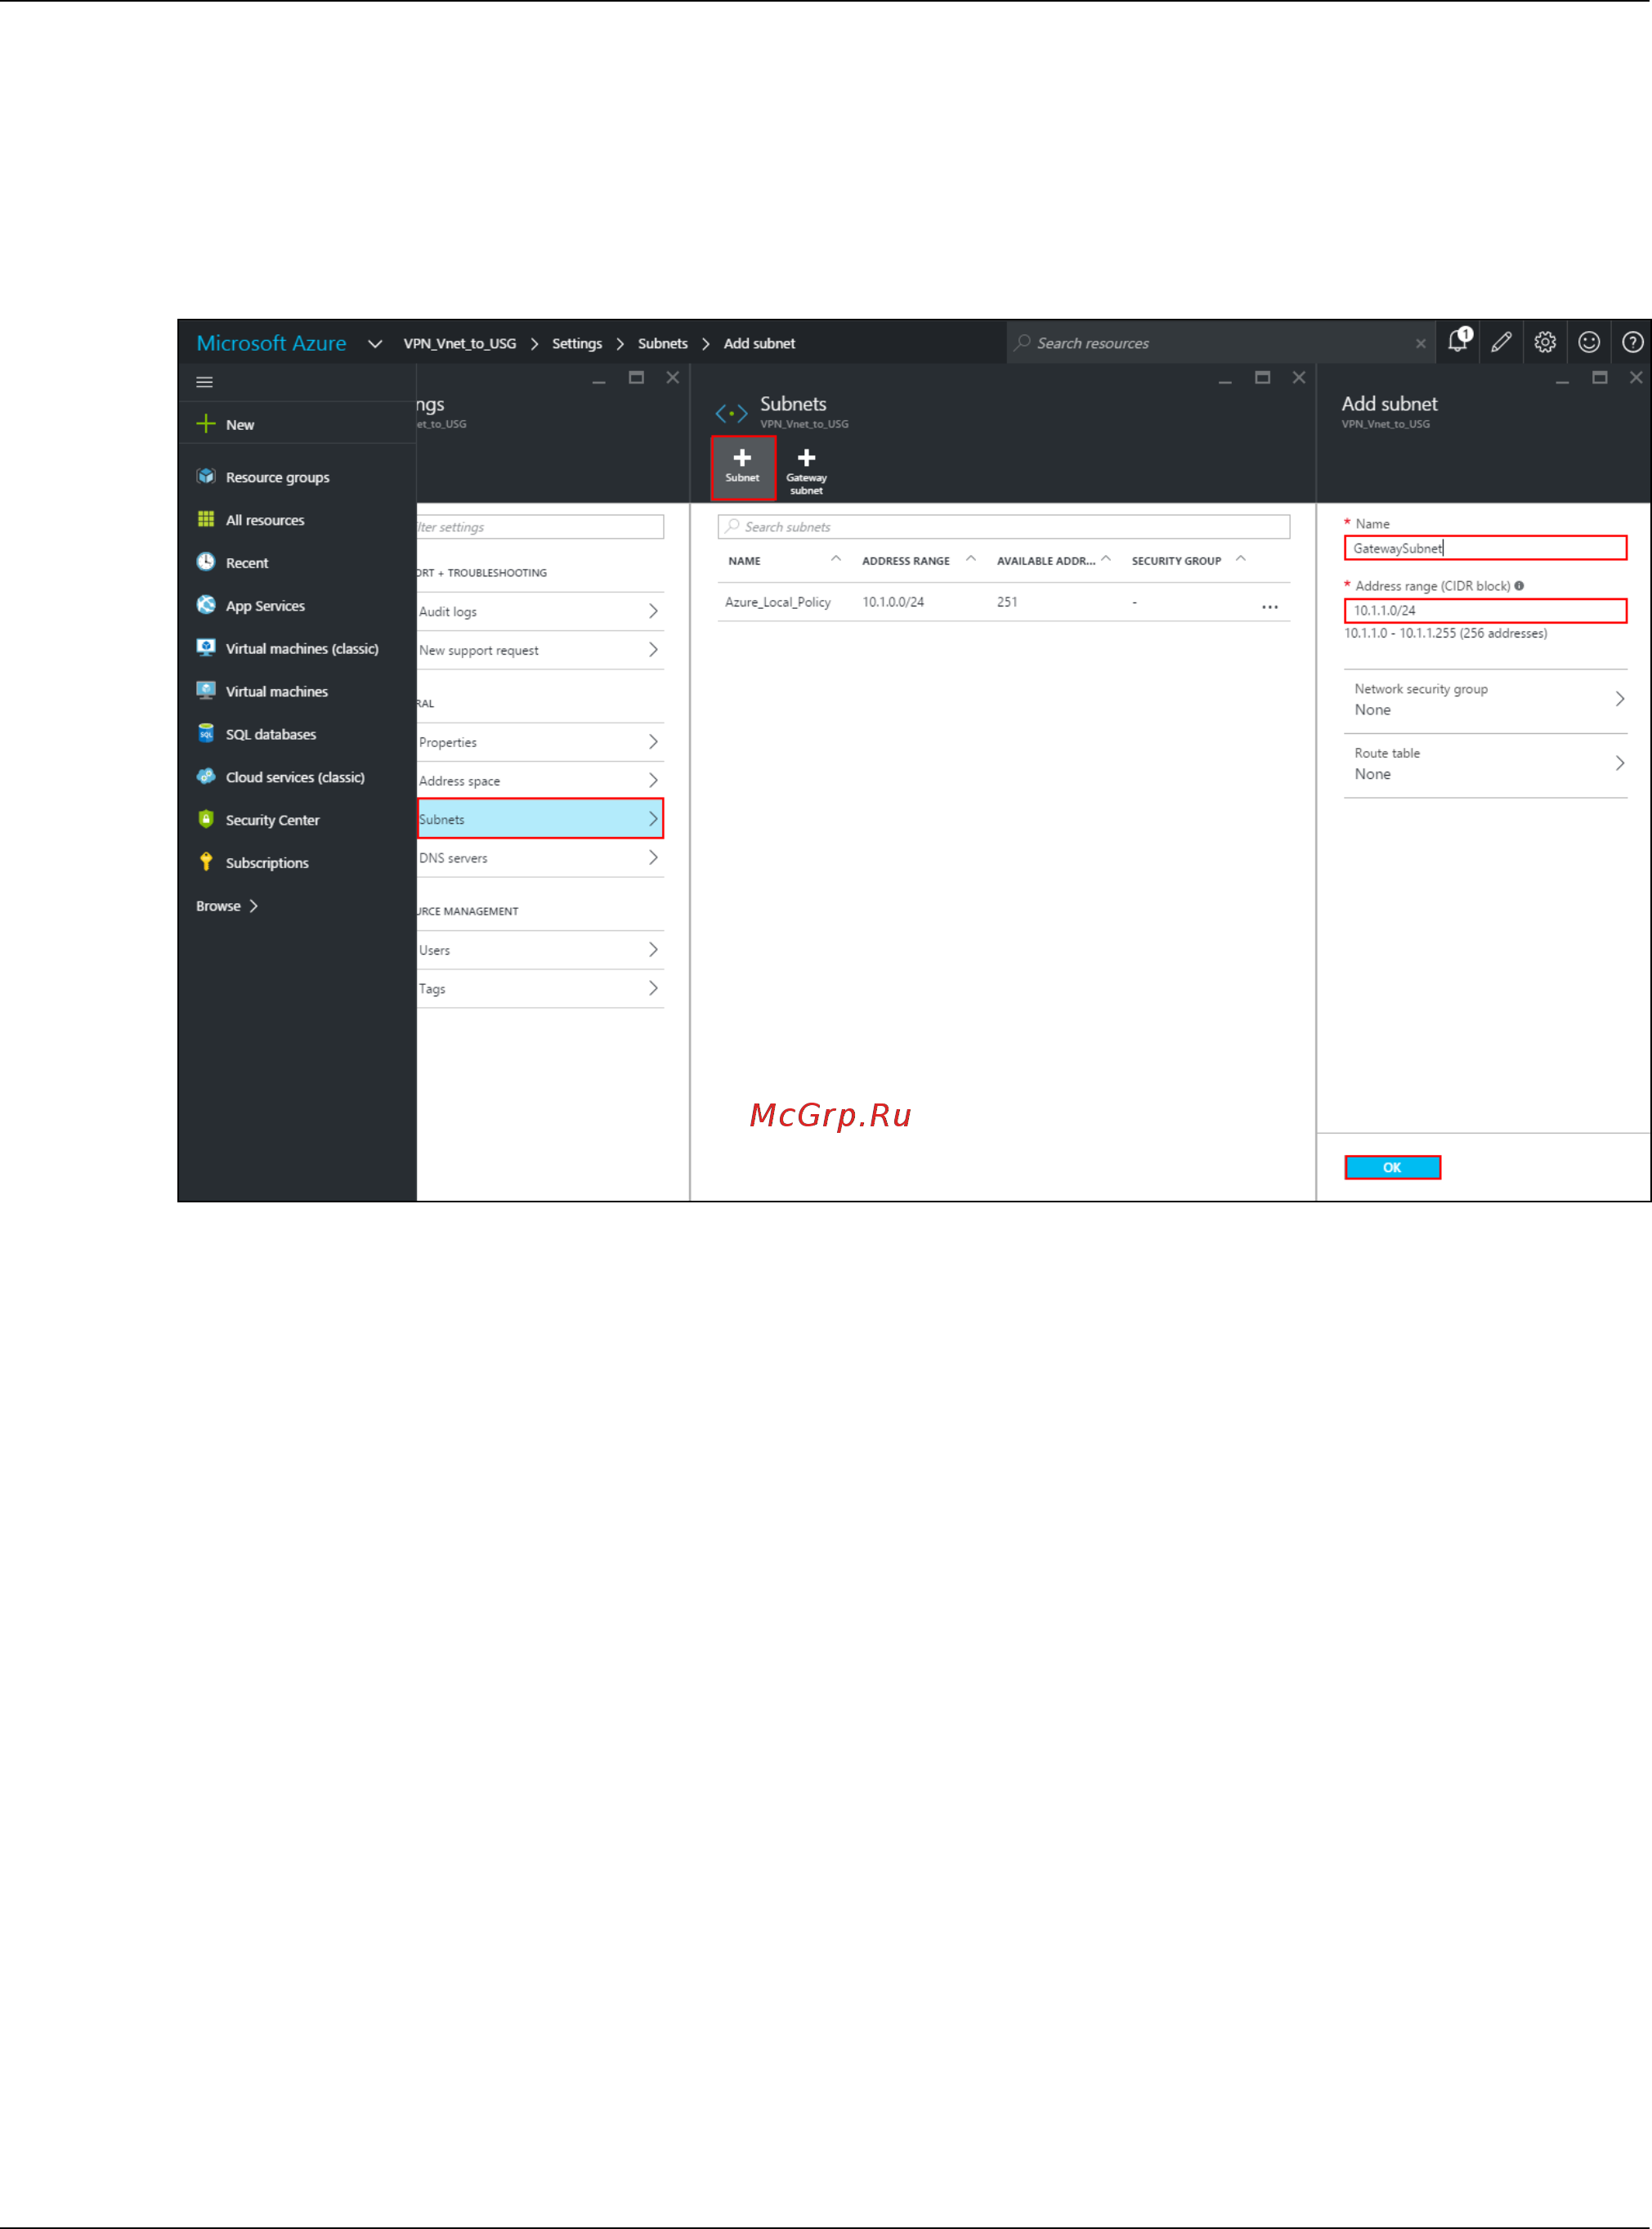Open Address space settings row
The image size is (1652, 2229).
(540, 781)
